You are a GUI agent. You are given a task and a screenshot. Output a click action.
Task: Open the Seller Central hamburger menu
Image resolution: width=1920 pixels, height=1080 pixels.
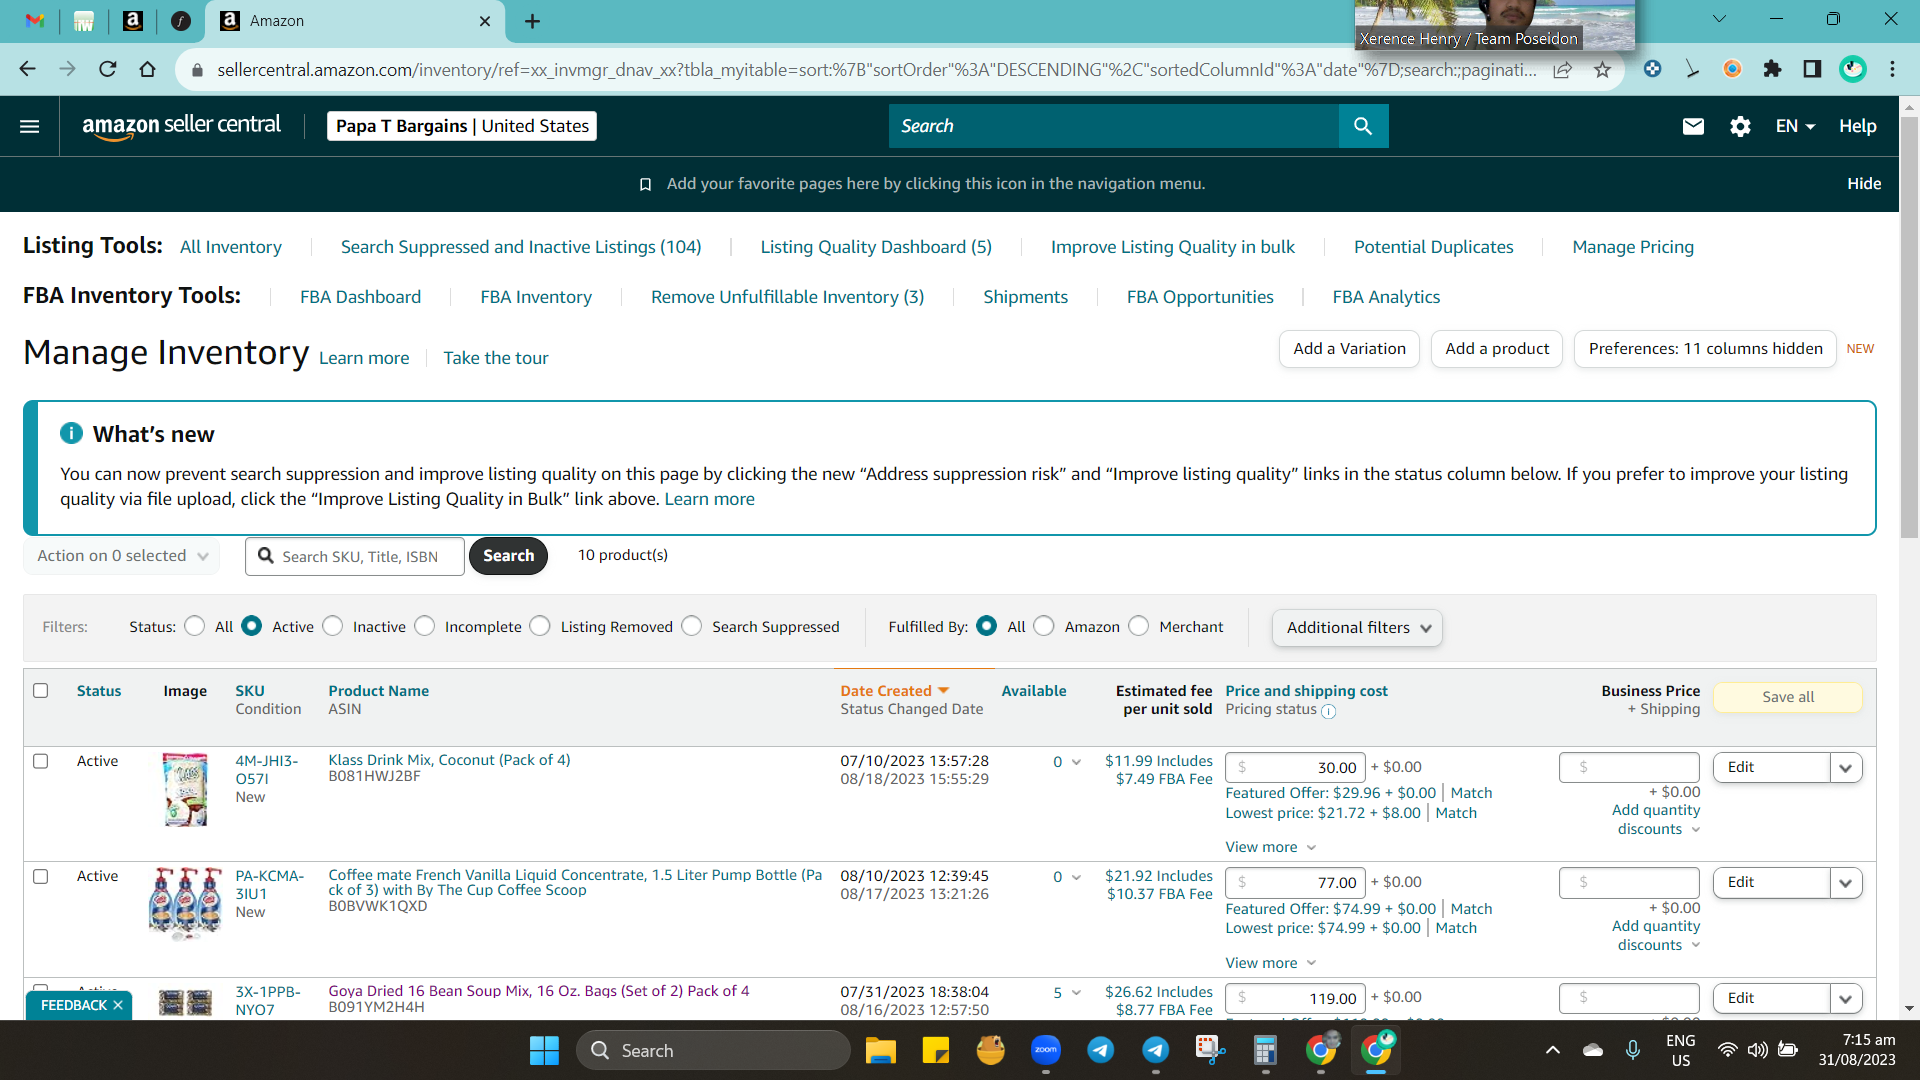pos(30,126)
